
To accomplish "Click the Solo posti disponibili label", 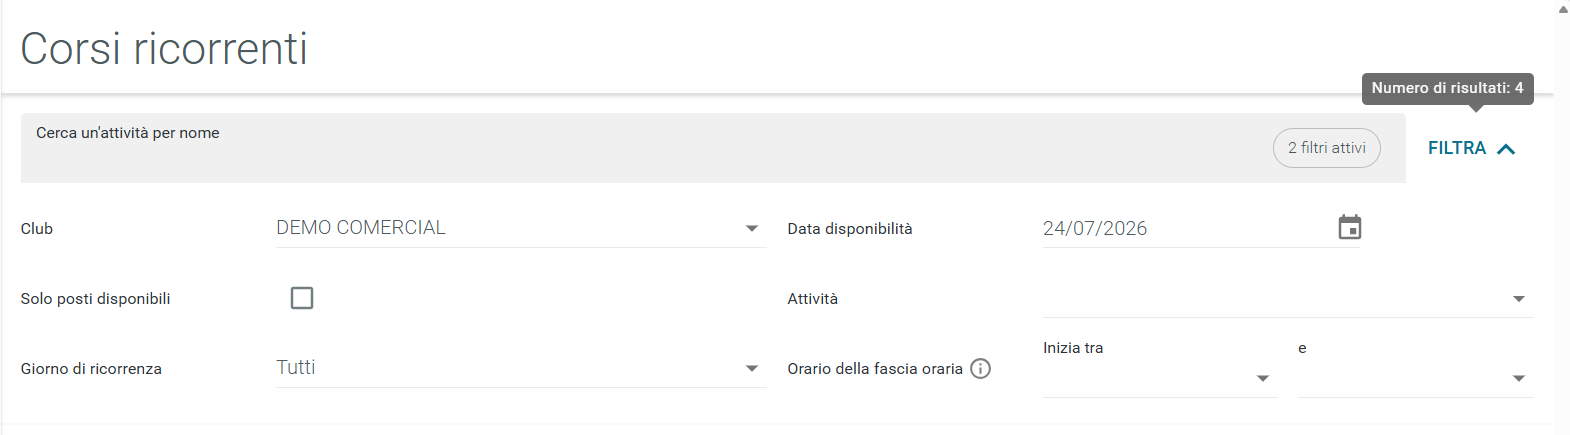I will pyautogui.click(x=95, y=299).
